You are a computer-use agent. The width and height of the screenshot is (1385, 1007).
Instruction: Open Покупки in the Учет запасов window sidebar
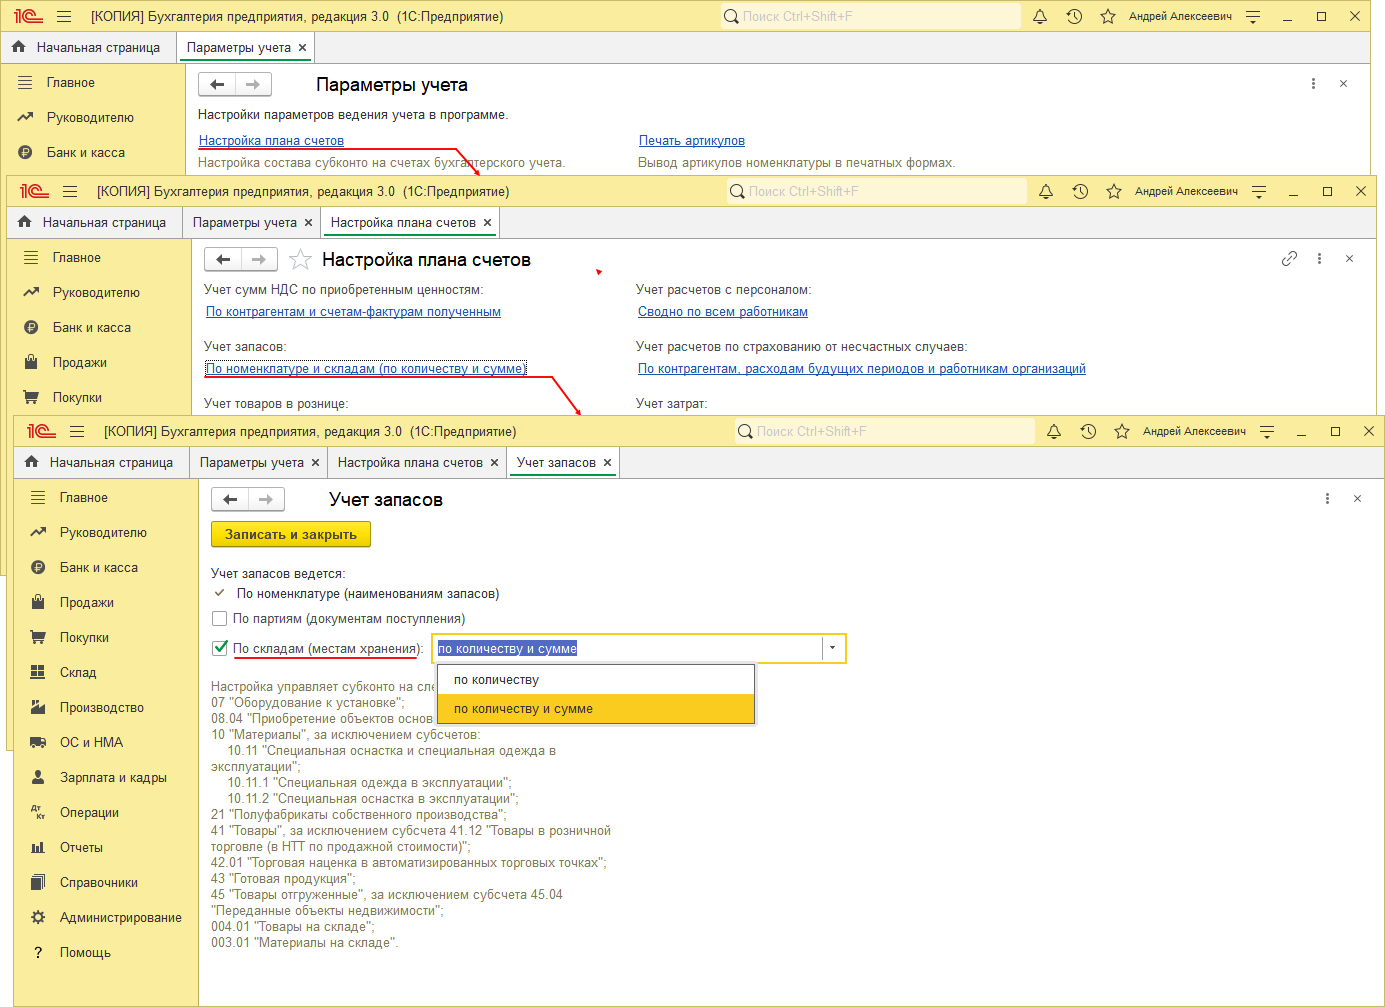84,637
